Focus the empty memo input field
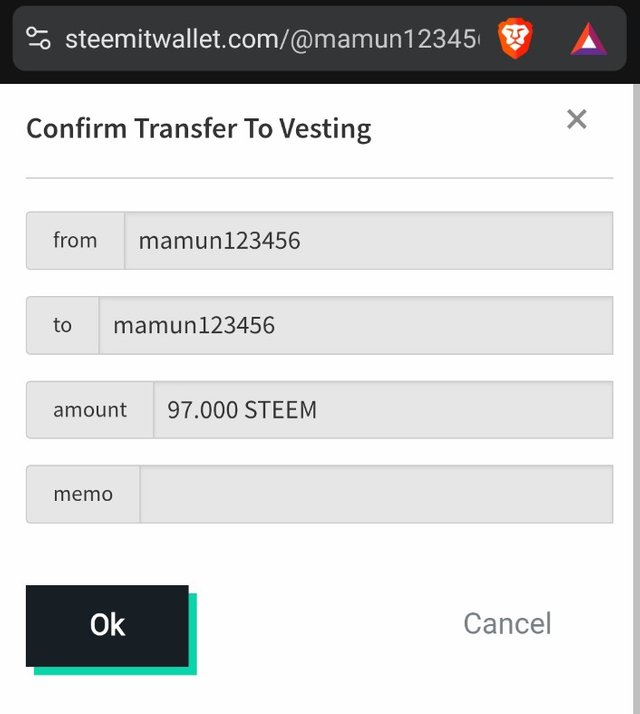The height and width of the screenshot is (714, 640). pos(376,494)
